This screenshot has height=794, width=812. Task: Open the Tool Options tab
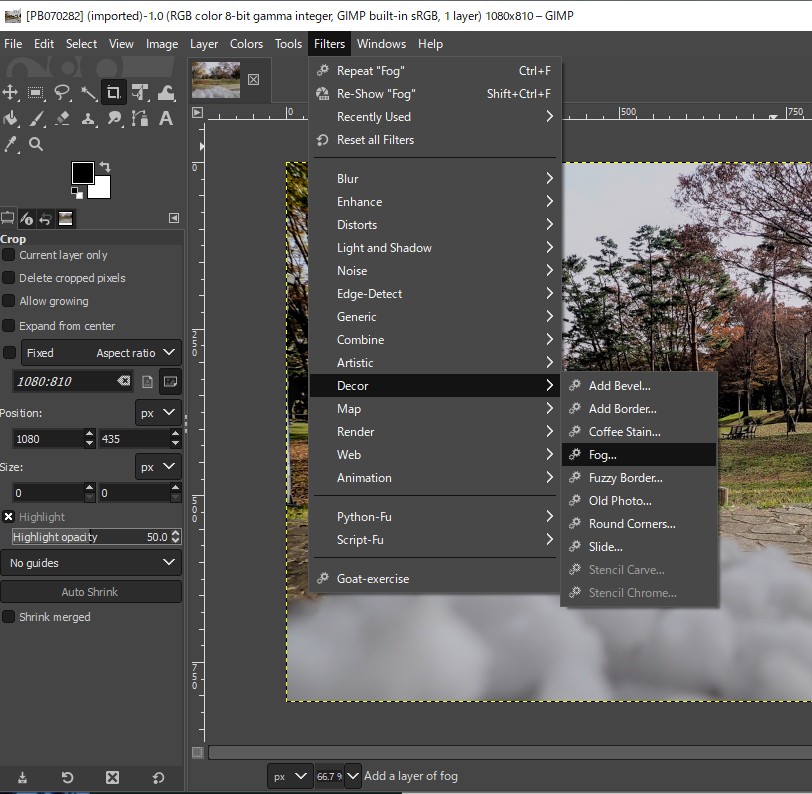point(8,218)
